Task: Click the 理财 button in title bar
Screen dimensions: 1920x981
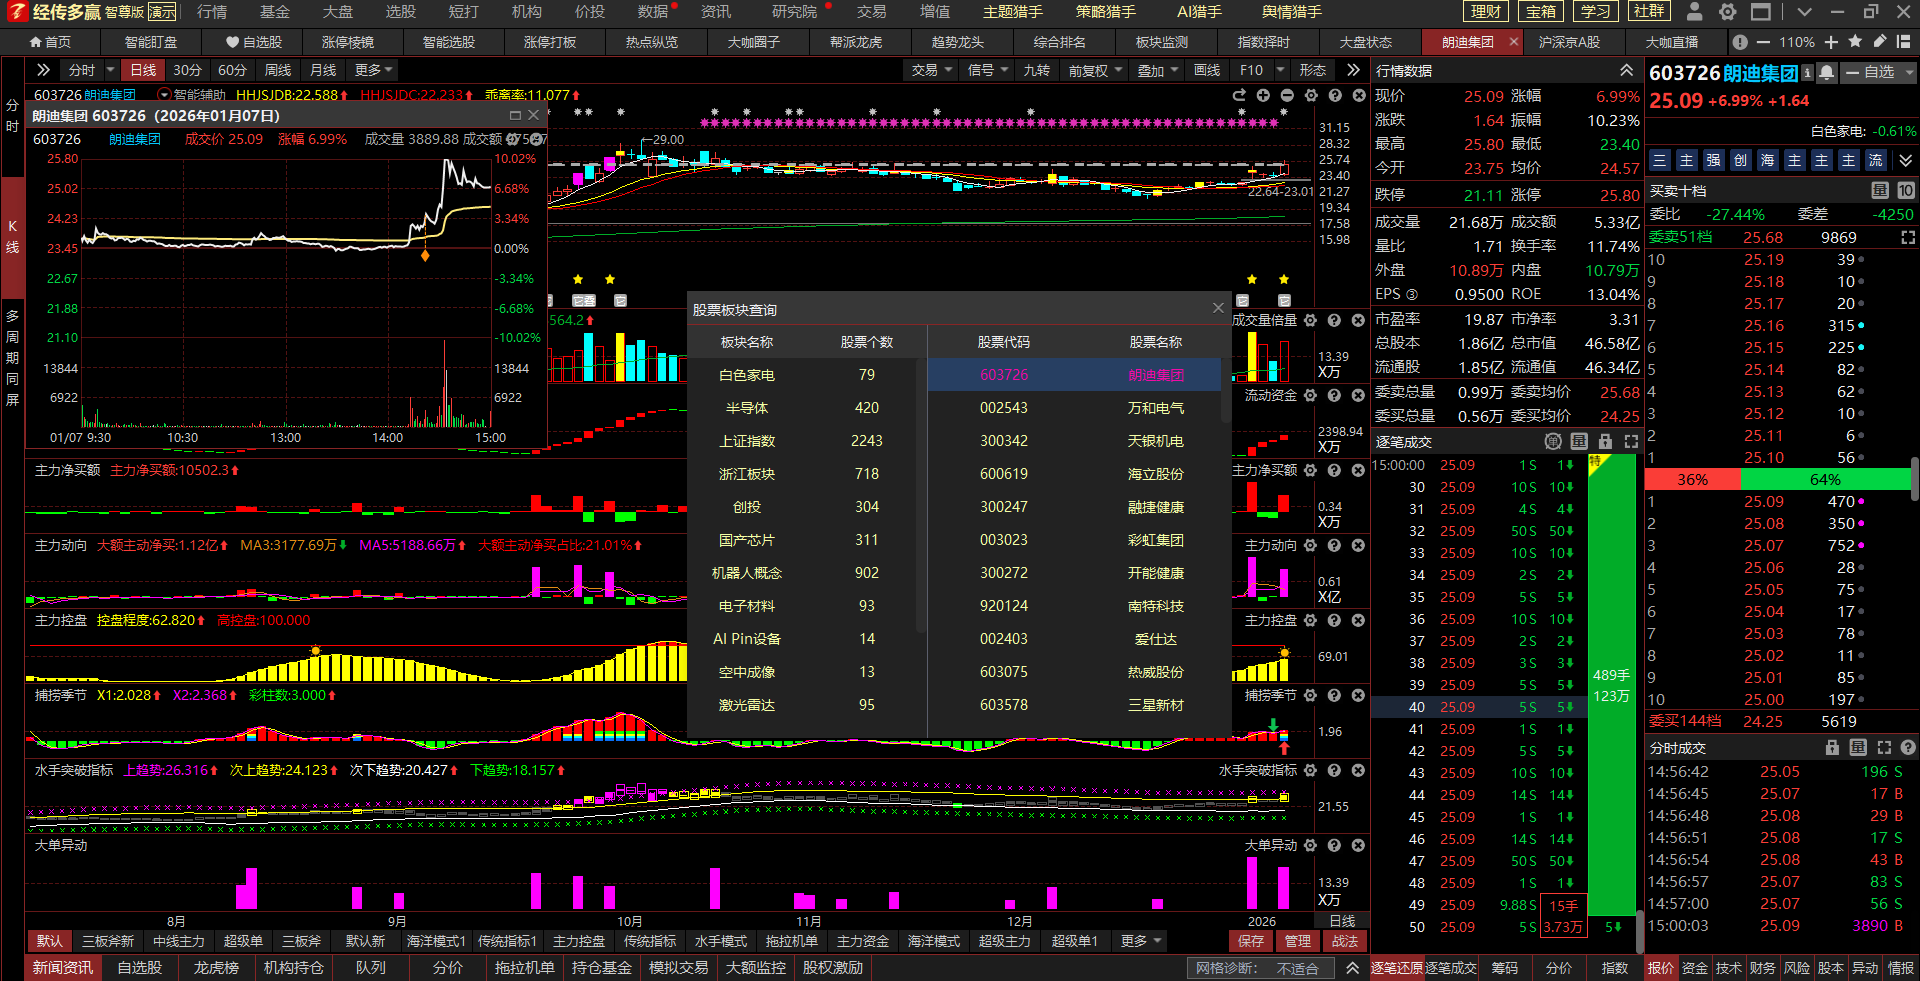Action: pyautogui.click(x=1486, y=12)
